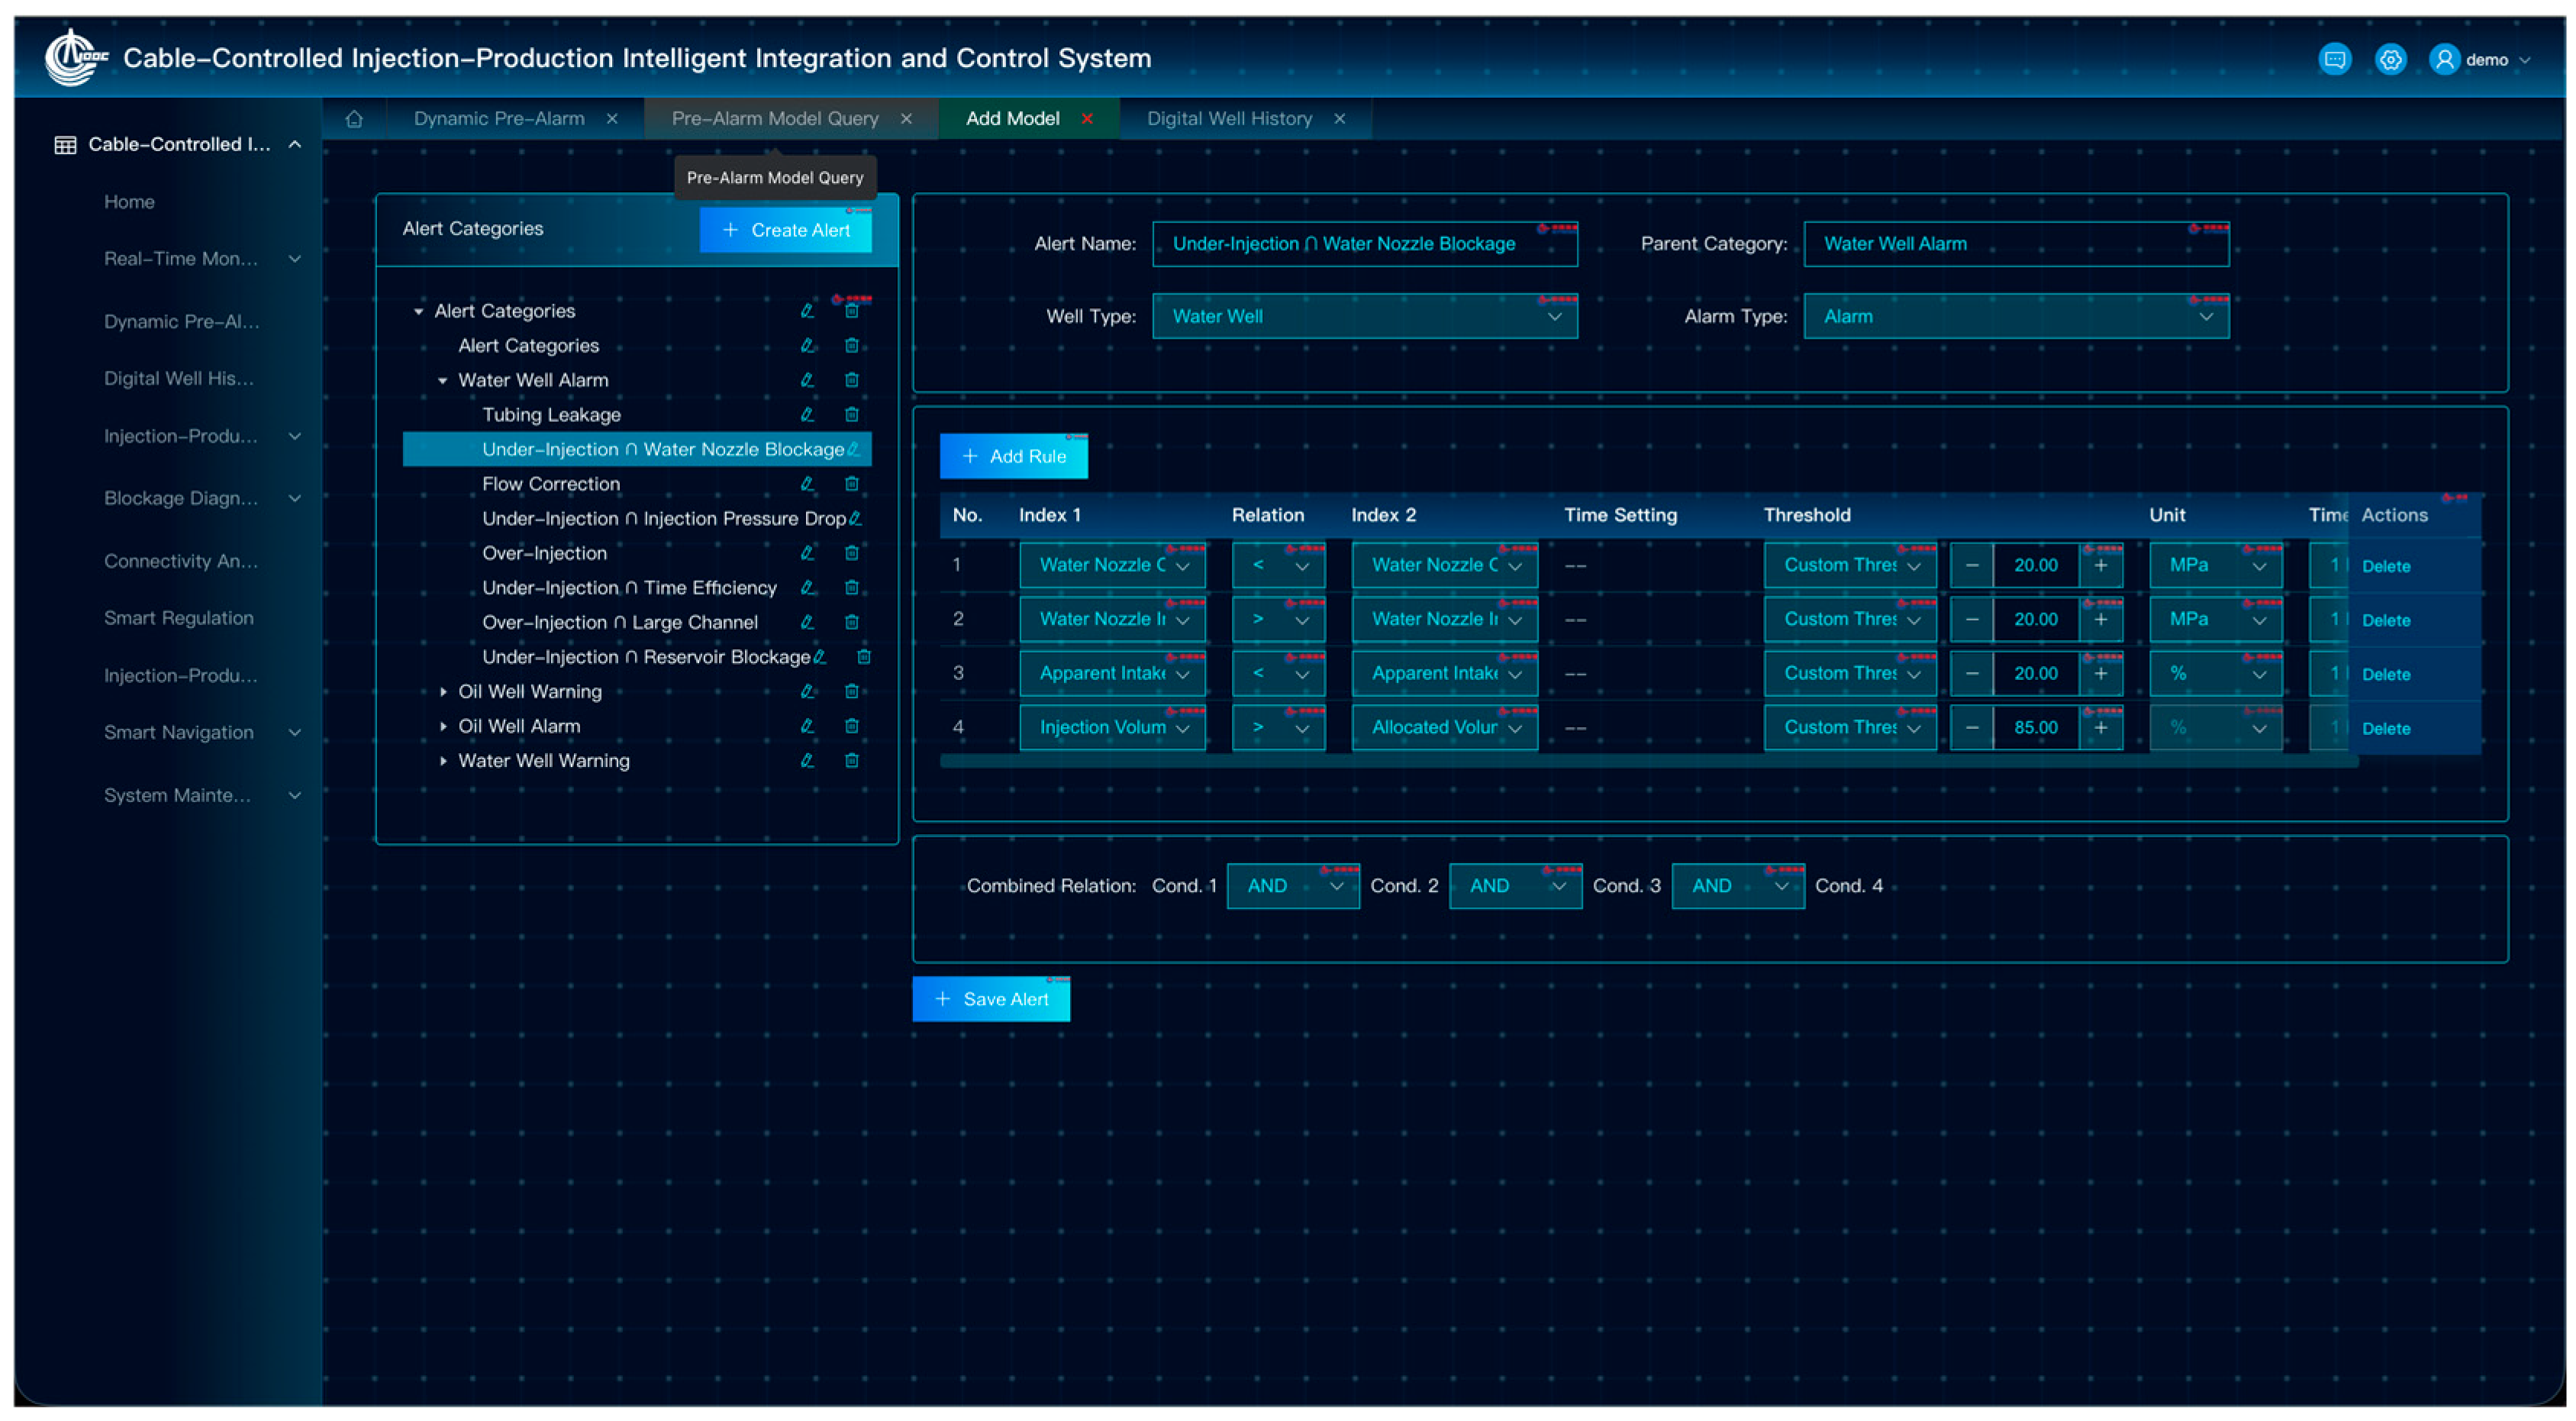Delete the Flow Correction category
This screenshot has width=2576, height=1421.
pyautogui.click(x=852, y=484)
